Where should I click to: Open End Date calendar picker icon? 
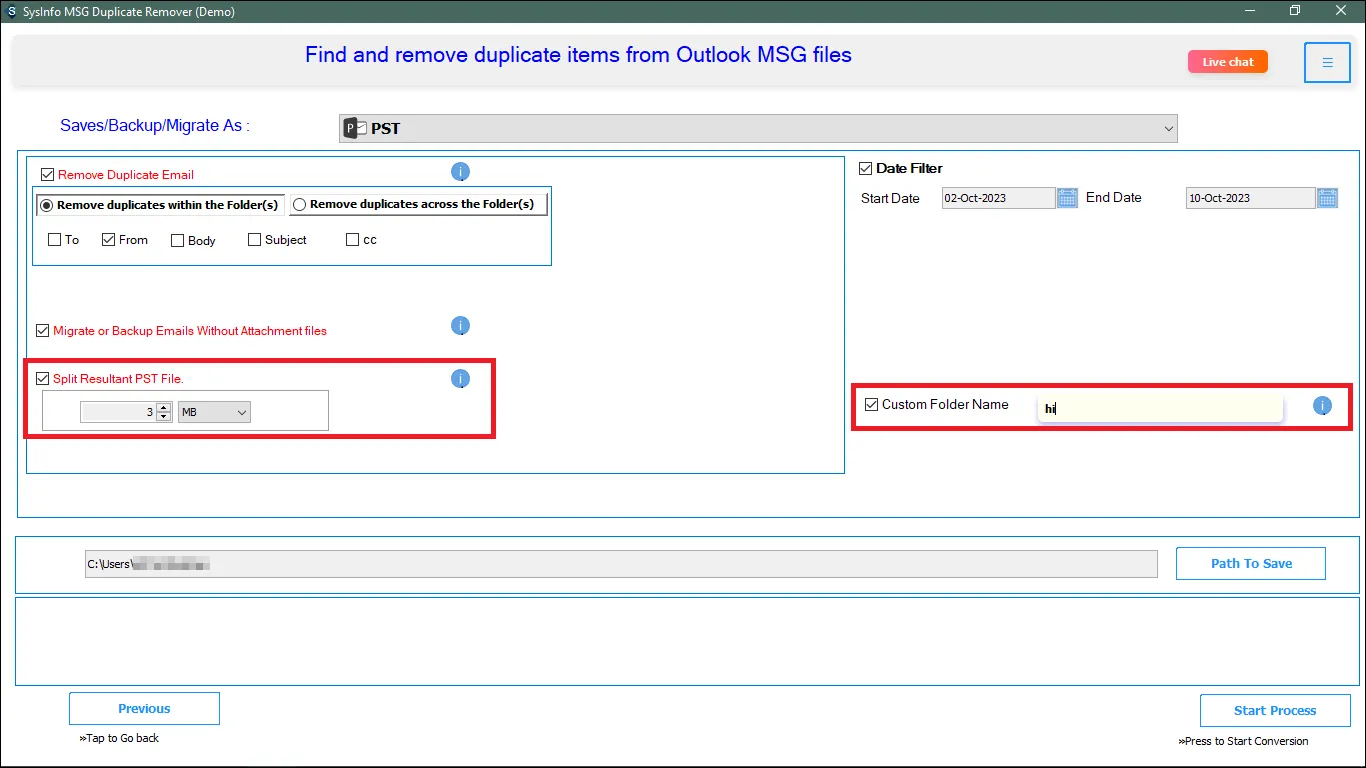coord(1327,198)
